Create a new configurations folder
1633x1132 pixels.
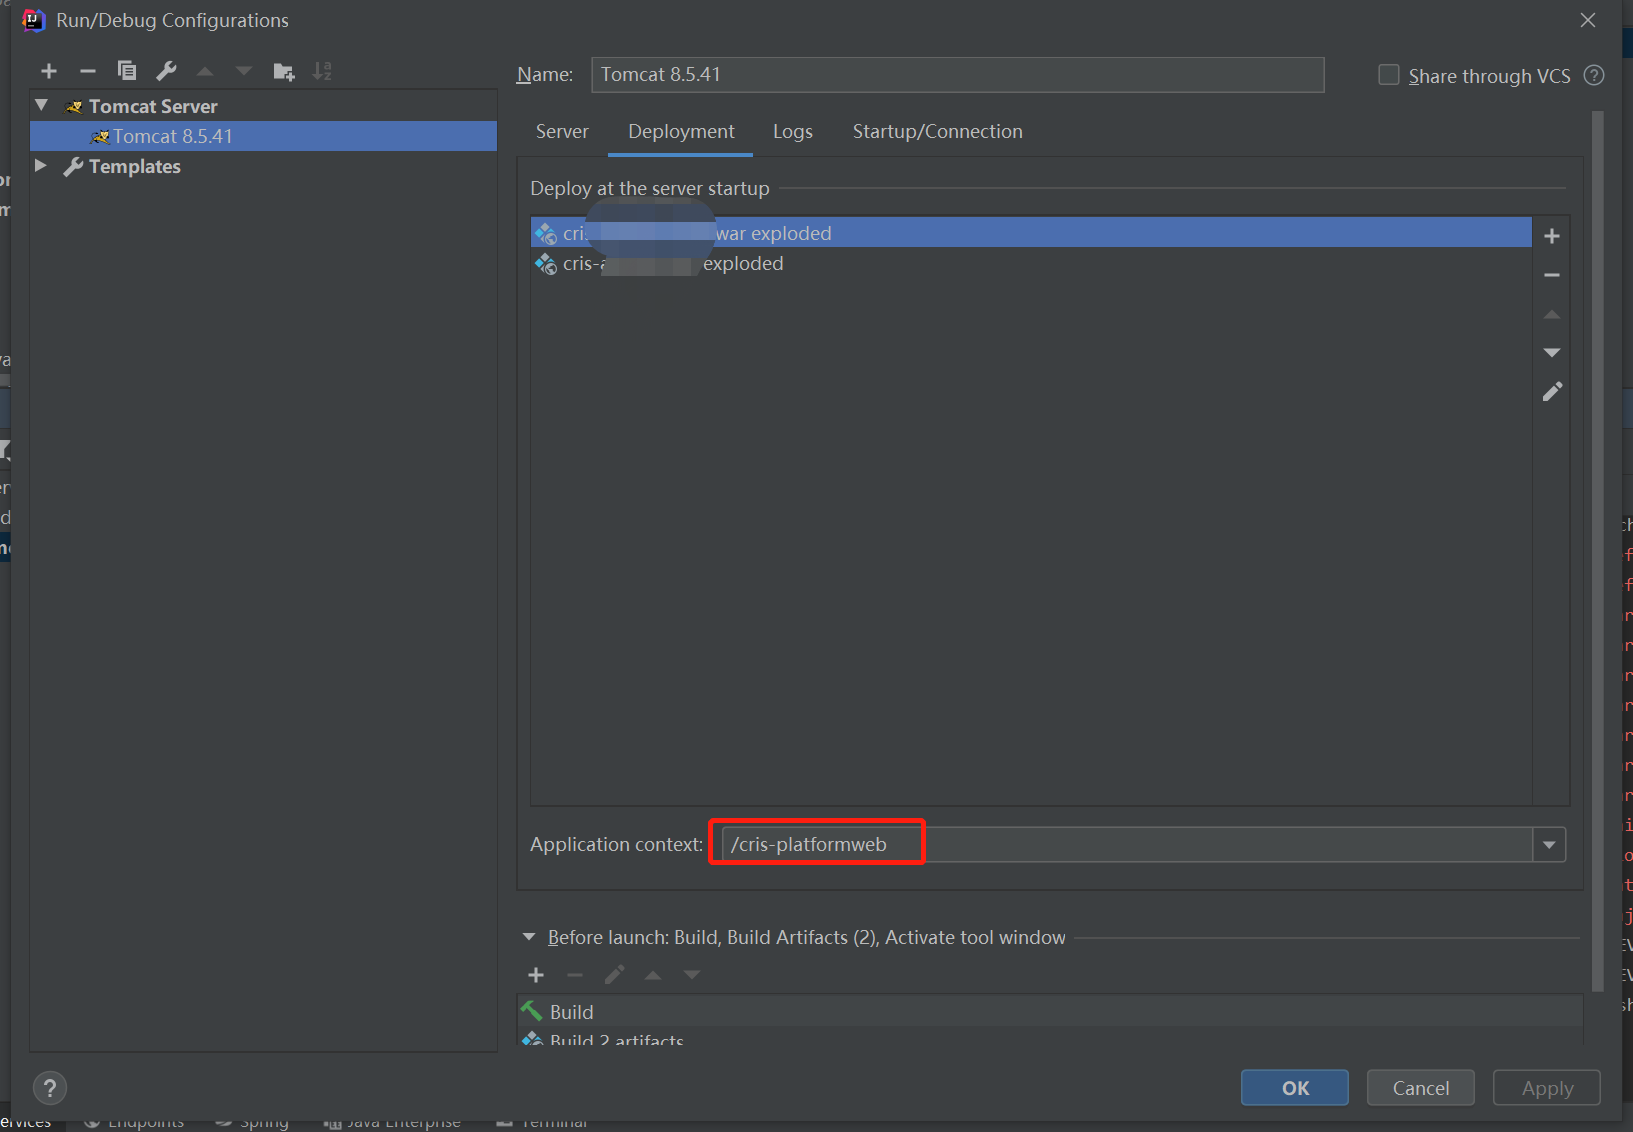pyautogui.click(x=284, y=71)
